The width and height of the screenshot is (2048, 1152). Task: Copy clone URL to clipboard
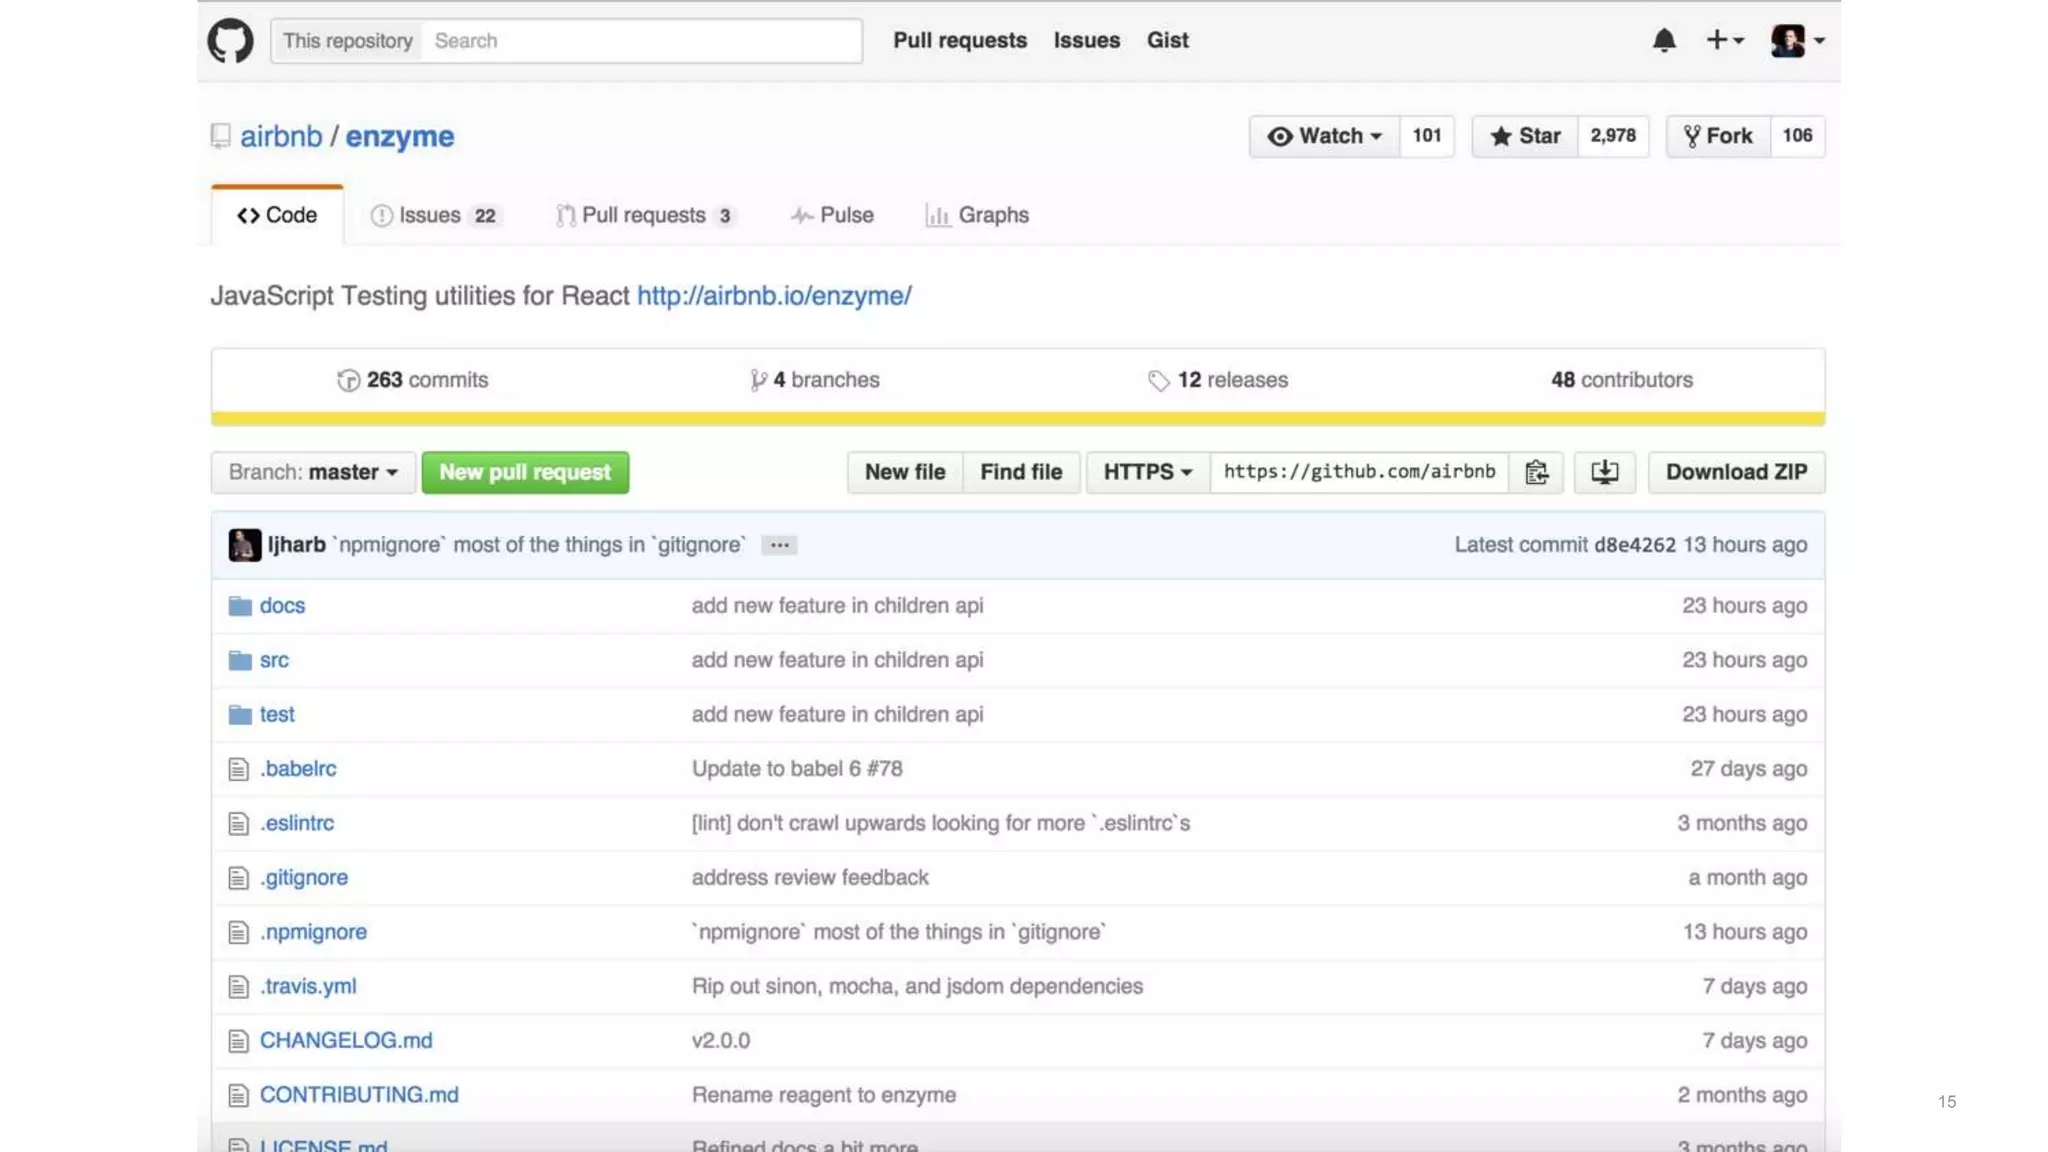(1537, 472)
